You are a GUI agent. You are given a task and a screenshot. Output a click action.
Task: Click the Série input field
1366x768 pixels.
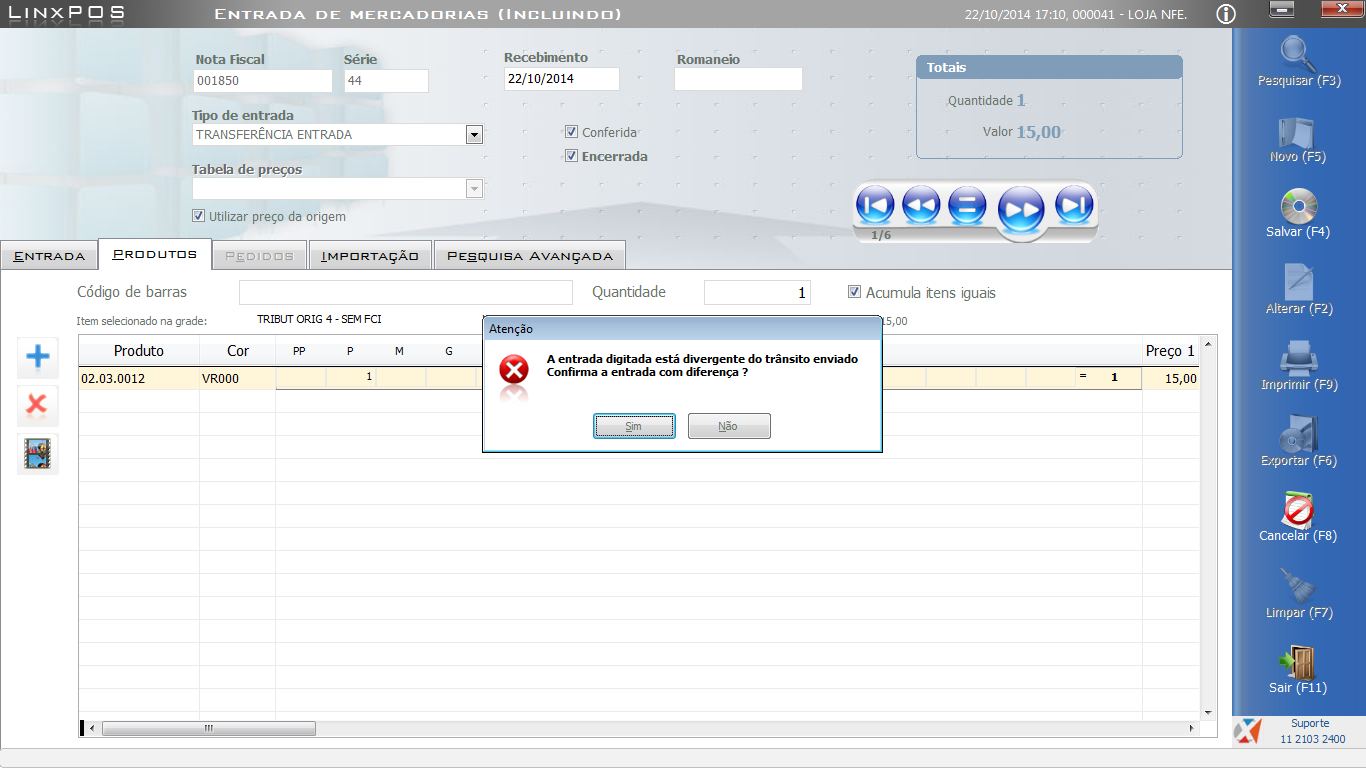(x=386, y=81)
